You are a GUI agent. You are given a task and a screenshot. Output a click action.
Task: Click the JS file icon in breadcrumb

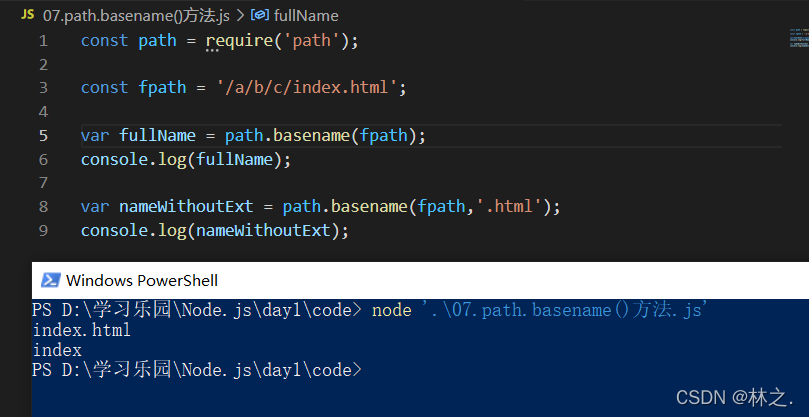[27, 15]
